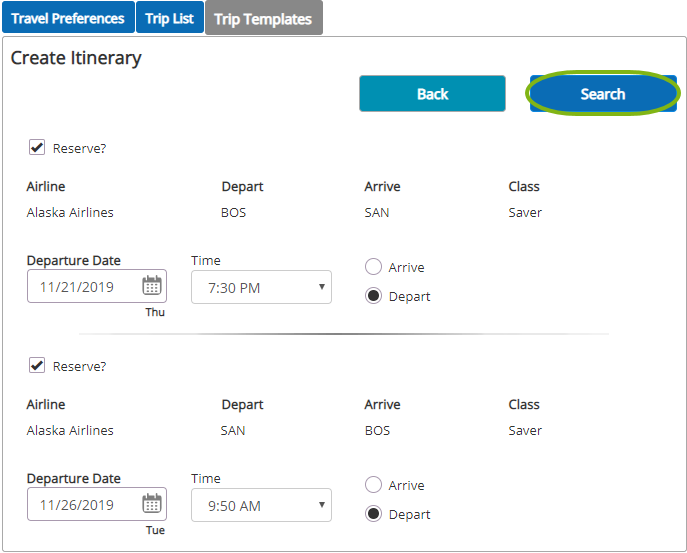Switch to Travel Preferences tab
The height and width of the screenshot is (553, 687).
tap(68, 18)
